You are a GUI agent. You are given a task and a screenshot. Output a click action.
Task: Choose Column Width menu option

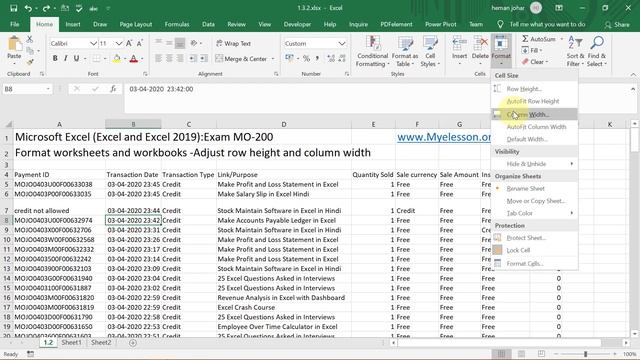(534, 114)
